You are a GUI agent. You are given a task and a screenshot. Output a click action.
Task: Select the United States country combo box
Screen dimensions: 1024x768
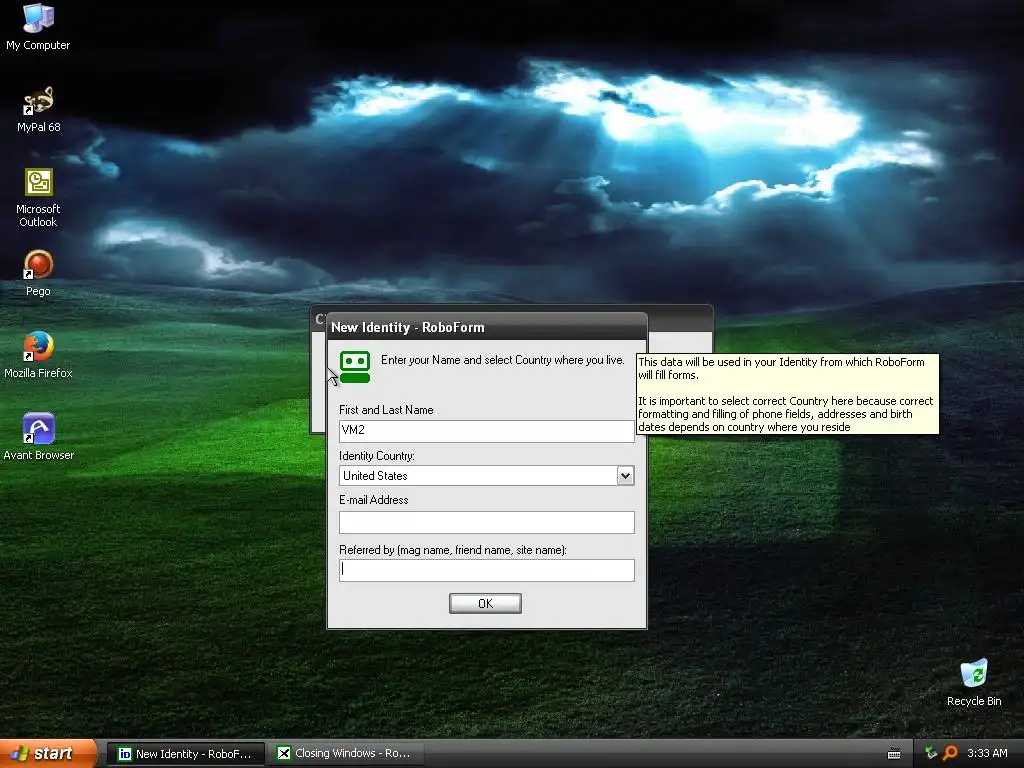487,475
